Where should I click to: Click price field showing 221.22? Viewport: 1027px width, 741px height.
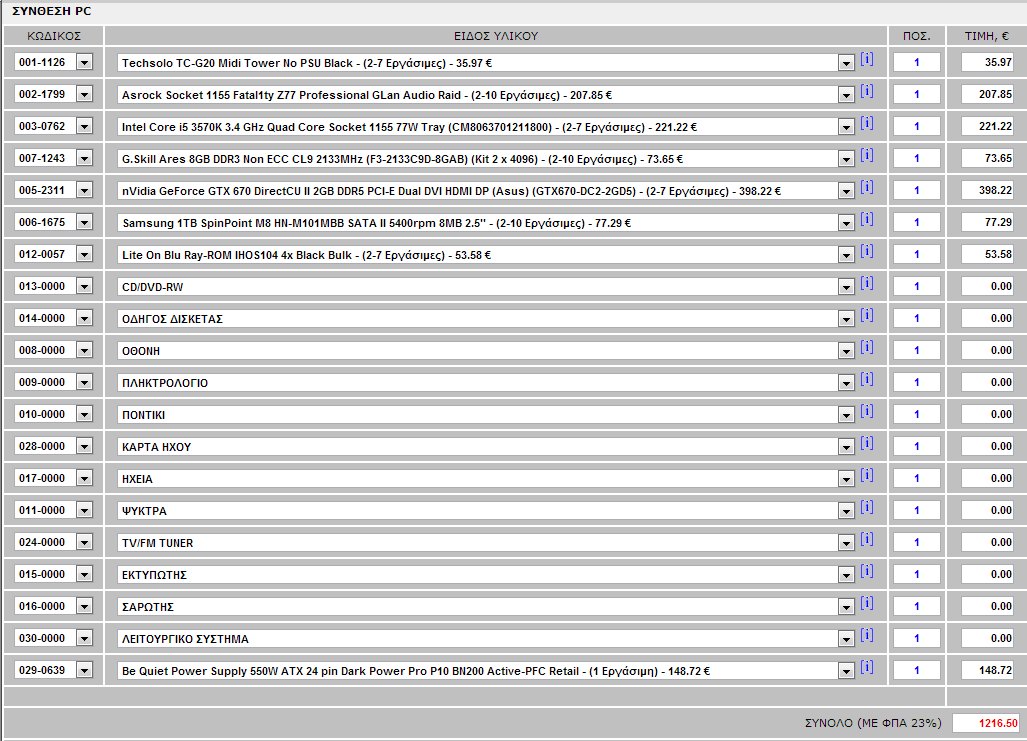tap(988, 126)
